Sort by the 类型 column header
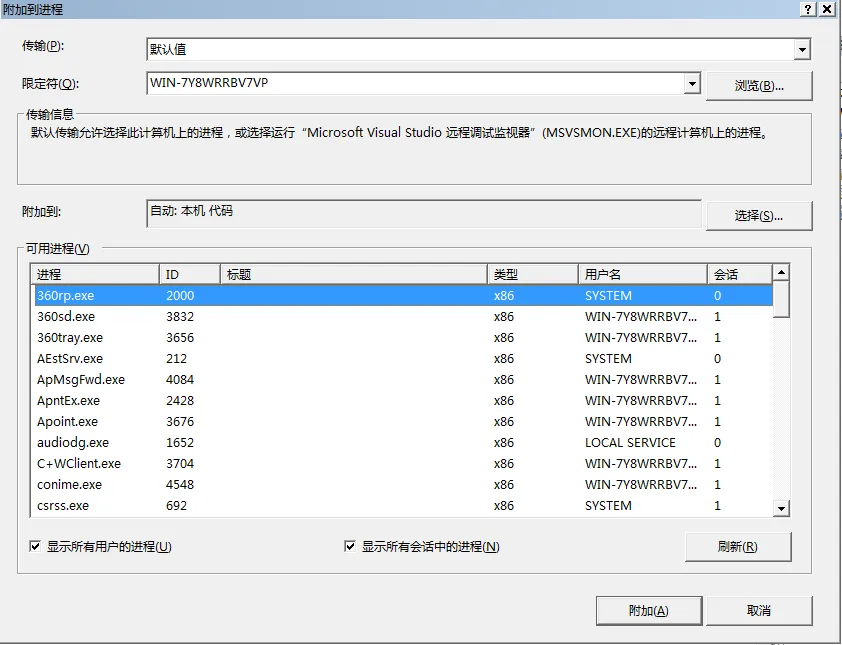This screenshot has width=842, height=645. [533, 274]
